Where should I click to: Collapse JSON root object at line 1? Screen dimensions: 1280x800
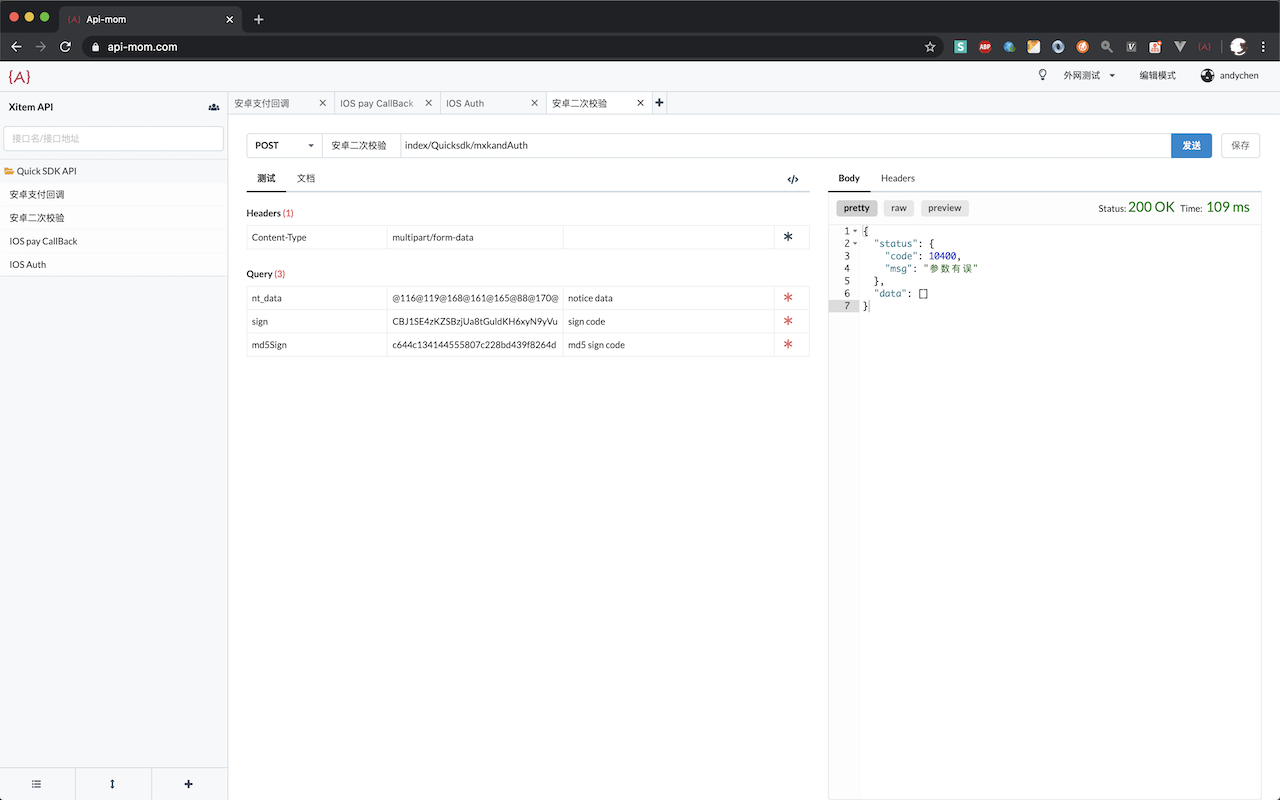click(x=855, y=231)
